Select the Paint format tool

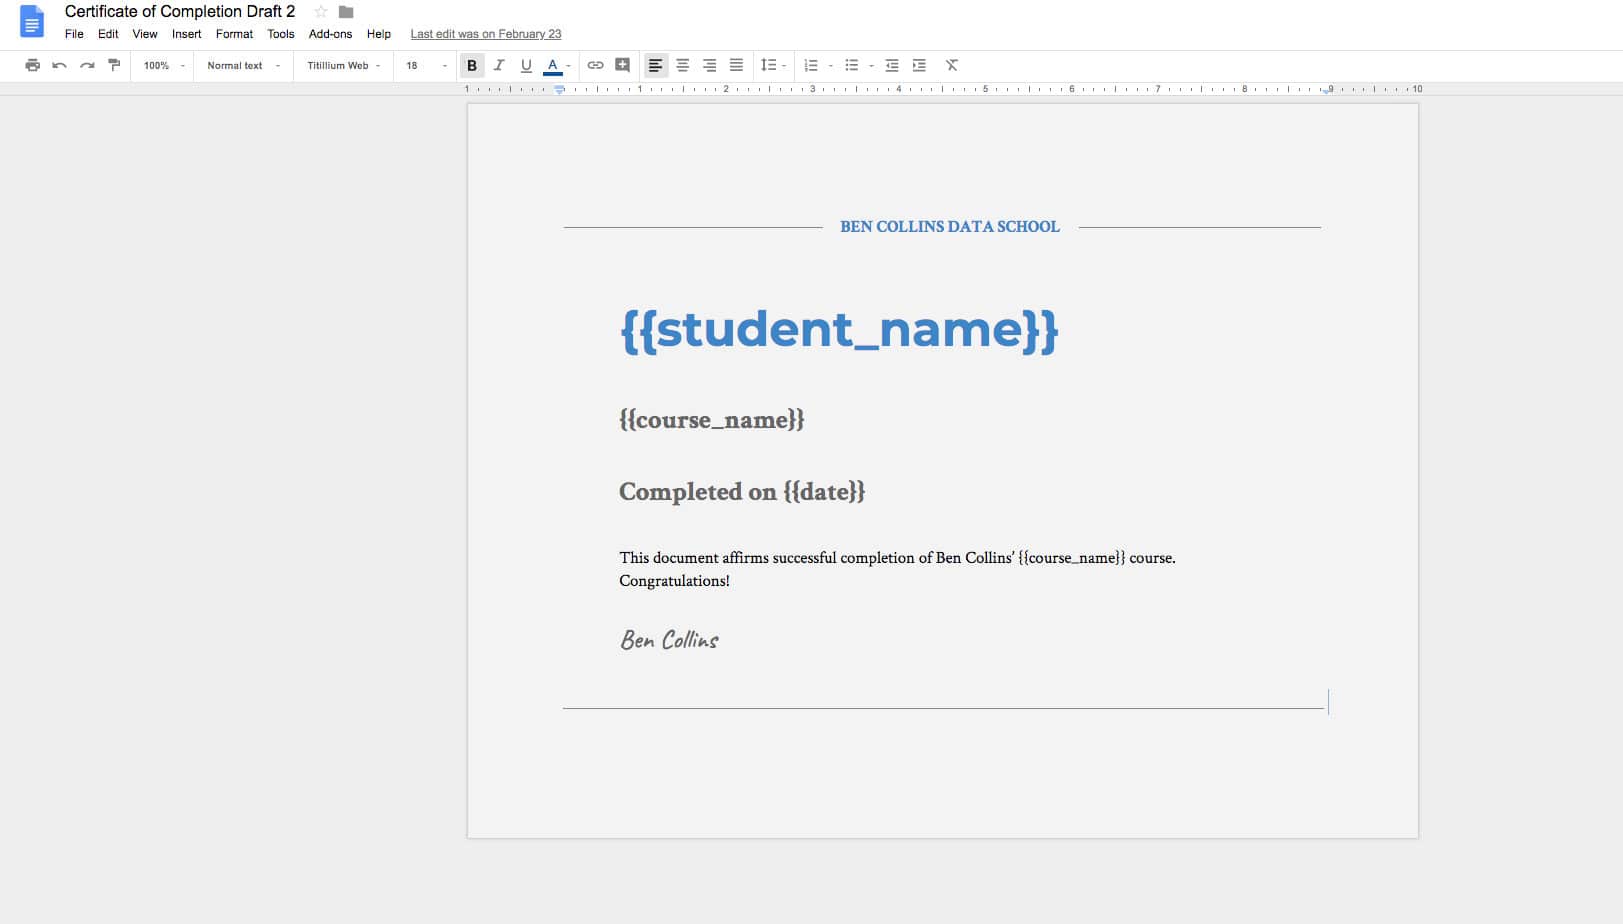114,65
